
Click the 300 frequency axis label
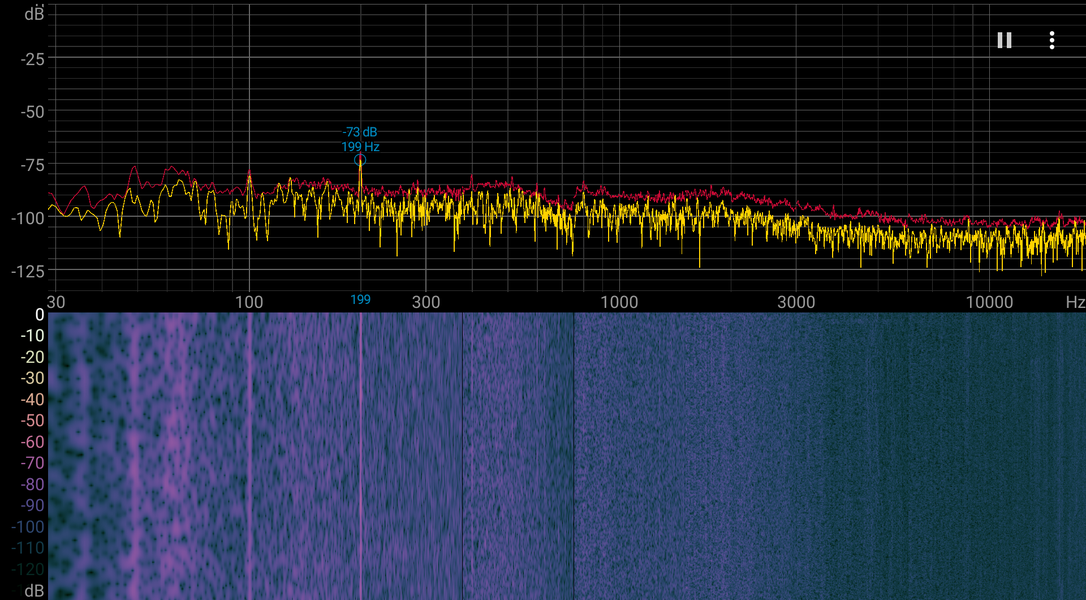click(426, 302)
